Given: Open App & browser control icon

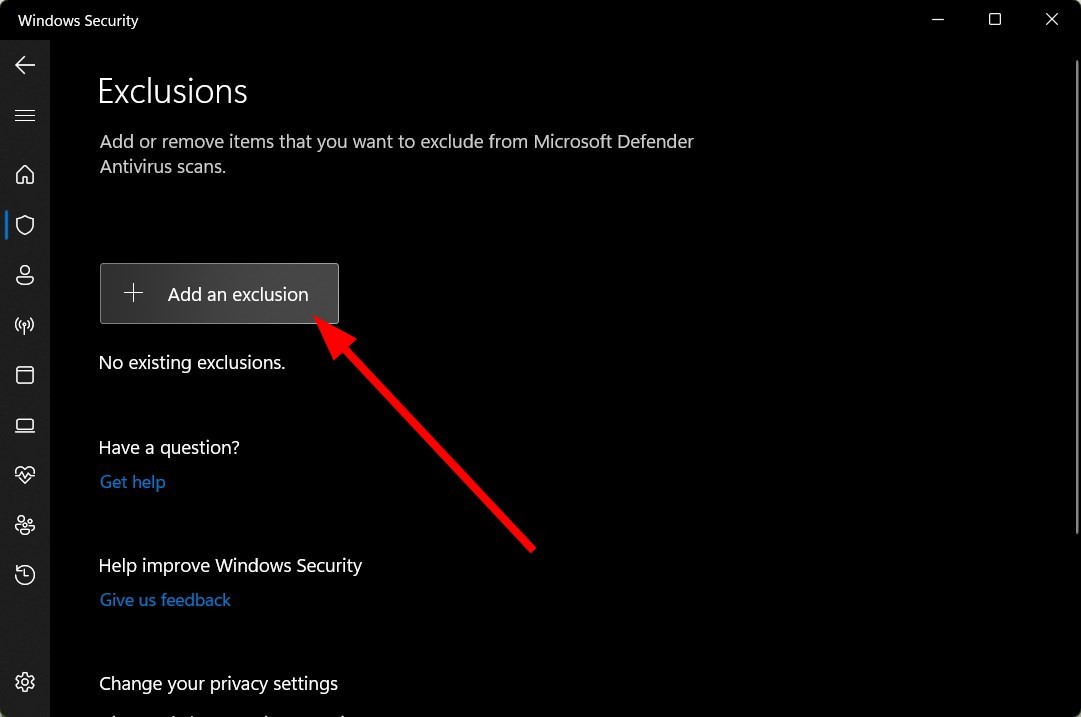Looking at the screenshot, I should (x=25, y=375).
